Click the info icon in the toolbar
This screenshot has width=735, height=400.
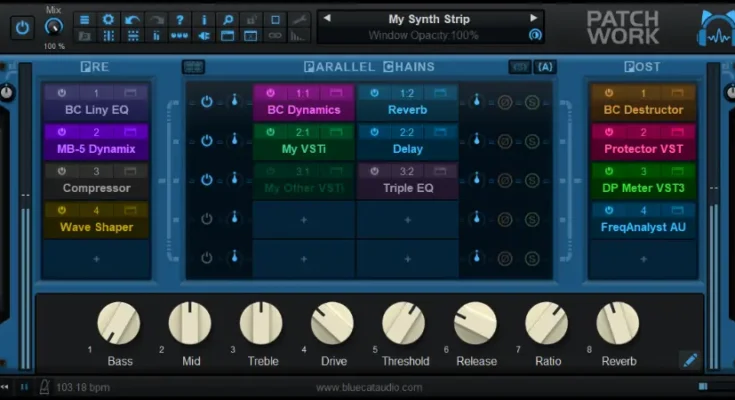coord(205,19)
